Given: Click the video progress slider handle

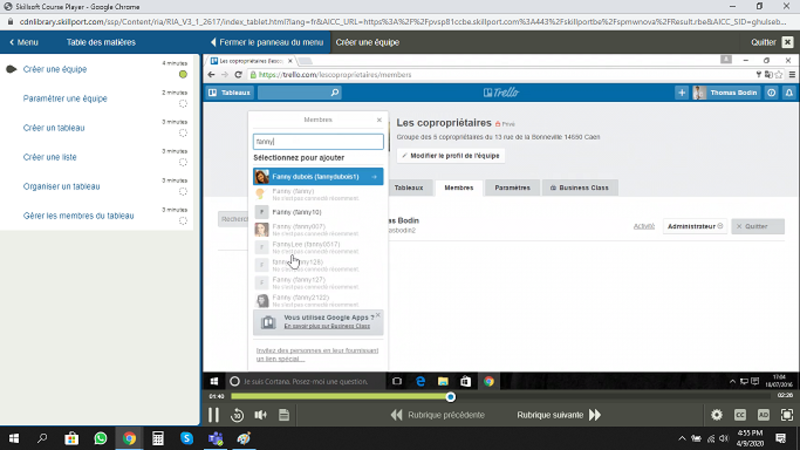Looking at the screenshot, I should (x=451, y=397).
